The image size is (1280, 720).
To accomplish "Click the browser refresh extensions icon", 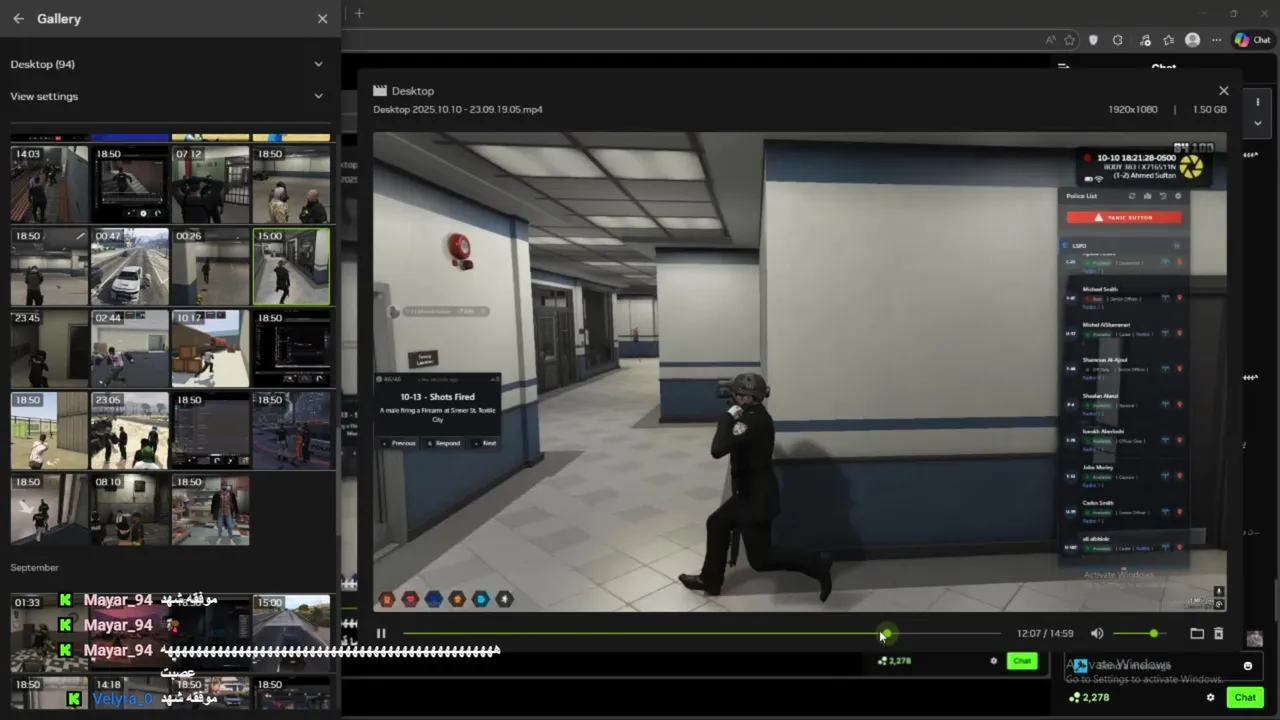I will 1118,40.
